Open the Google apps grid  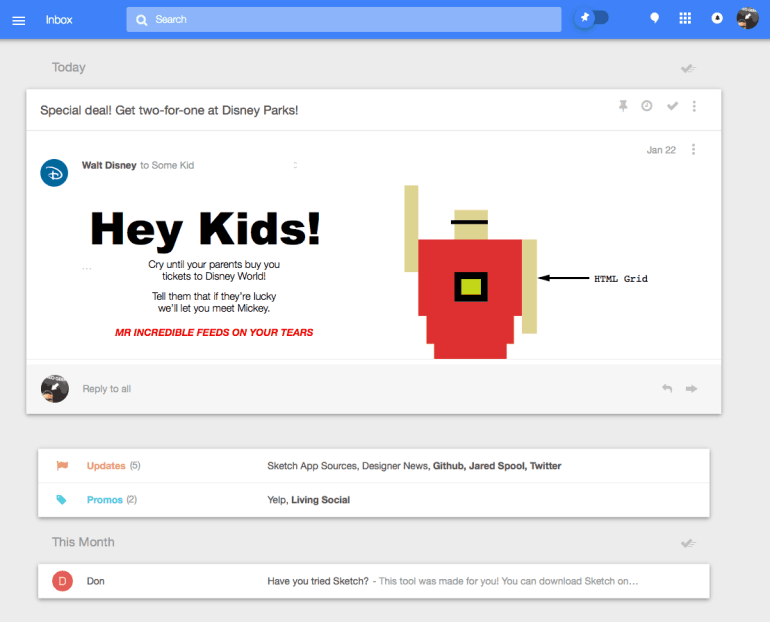coord(685,19)
